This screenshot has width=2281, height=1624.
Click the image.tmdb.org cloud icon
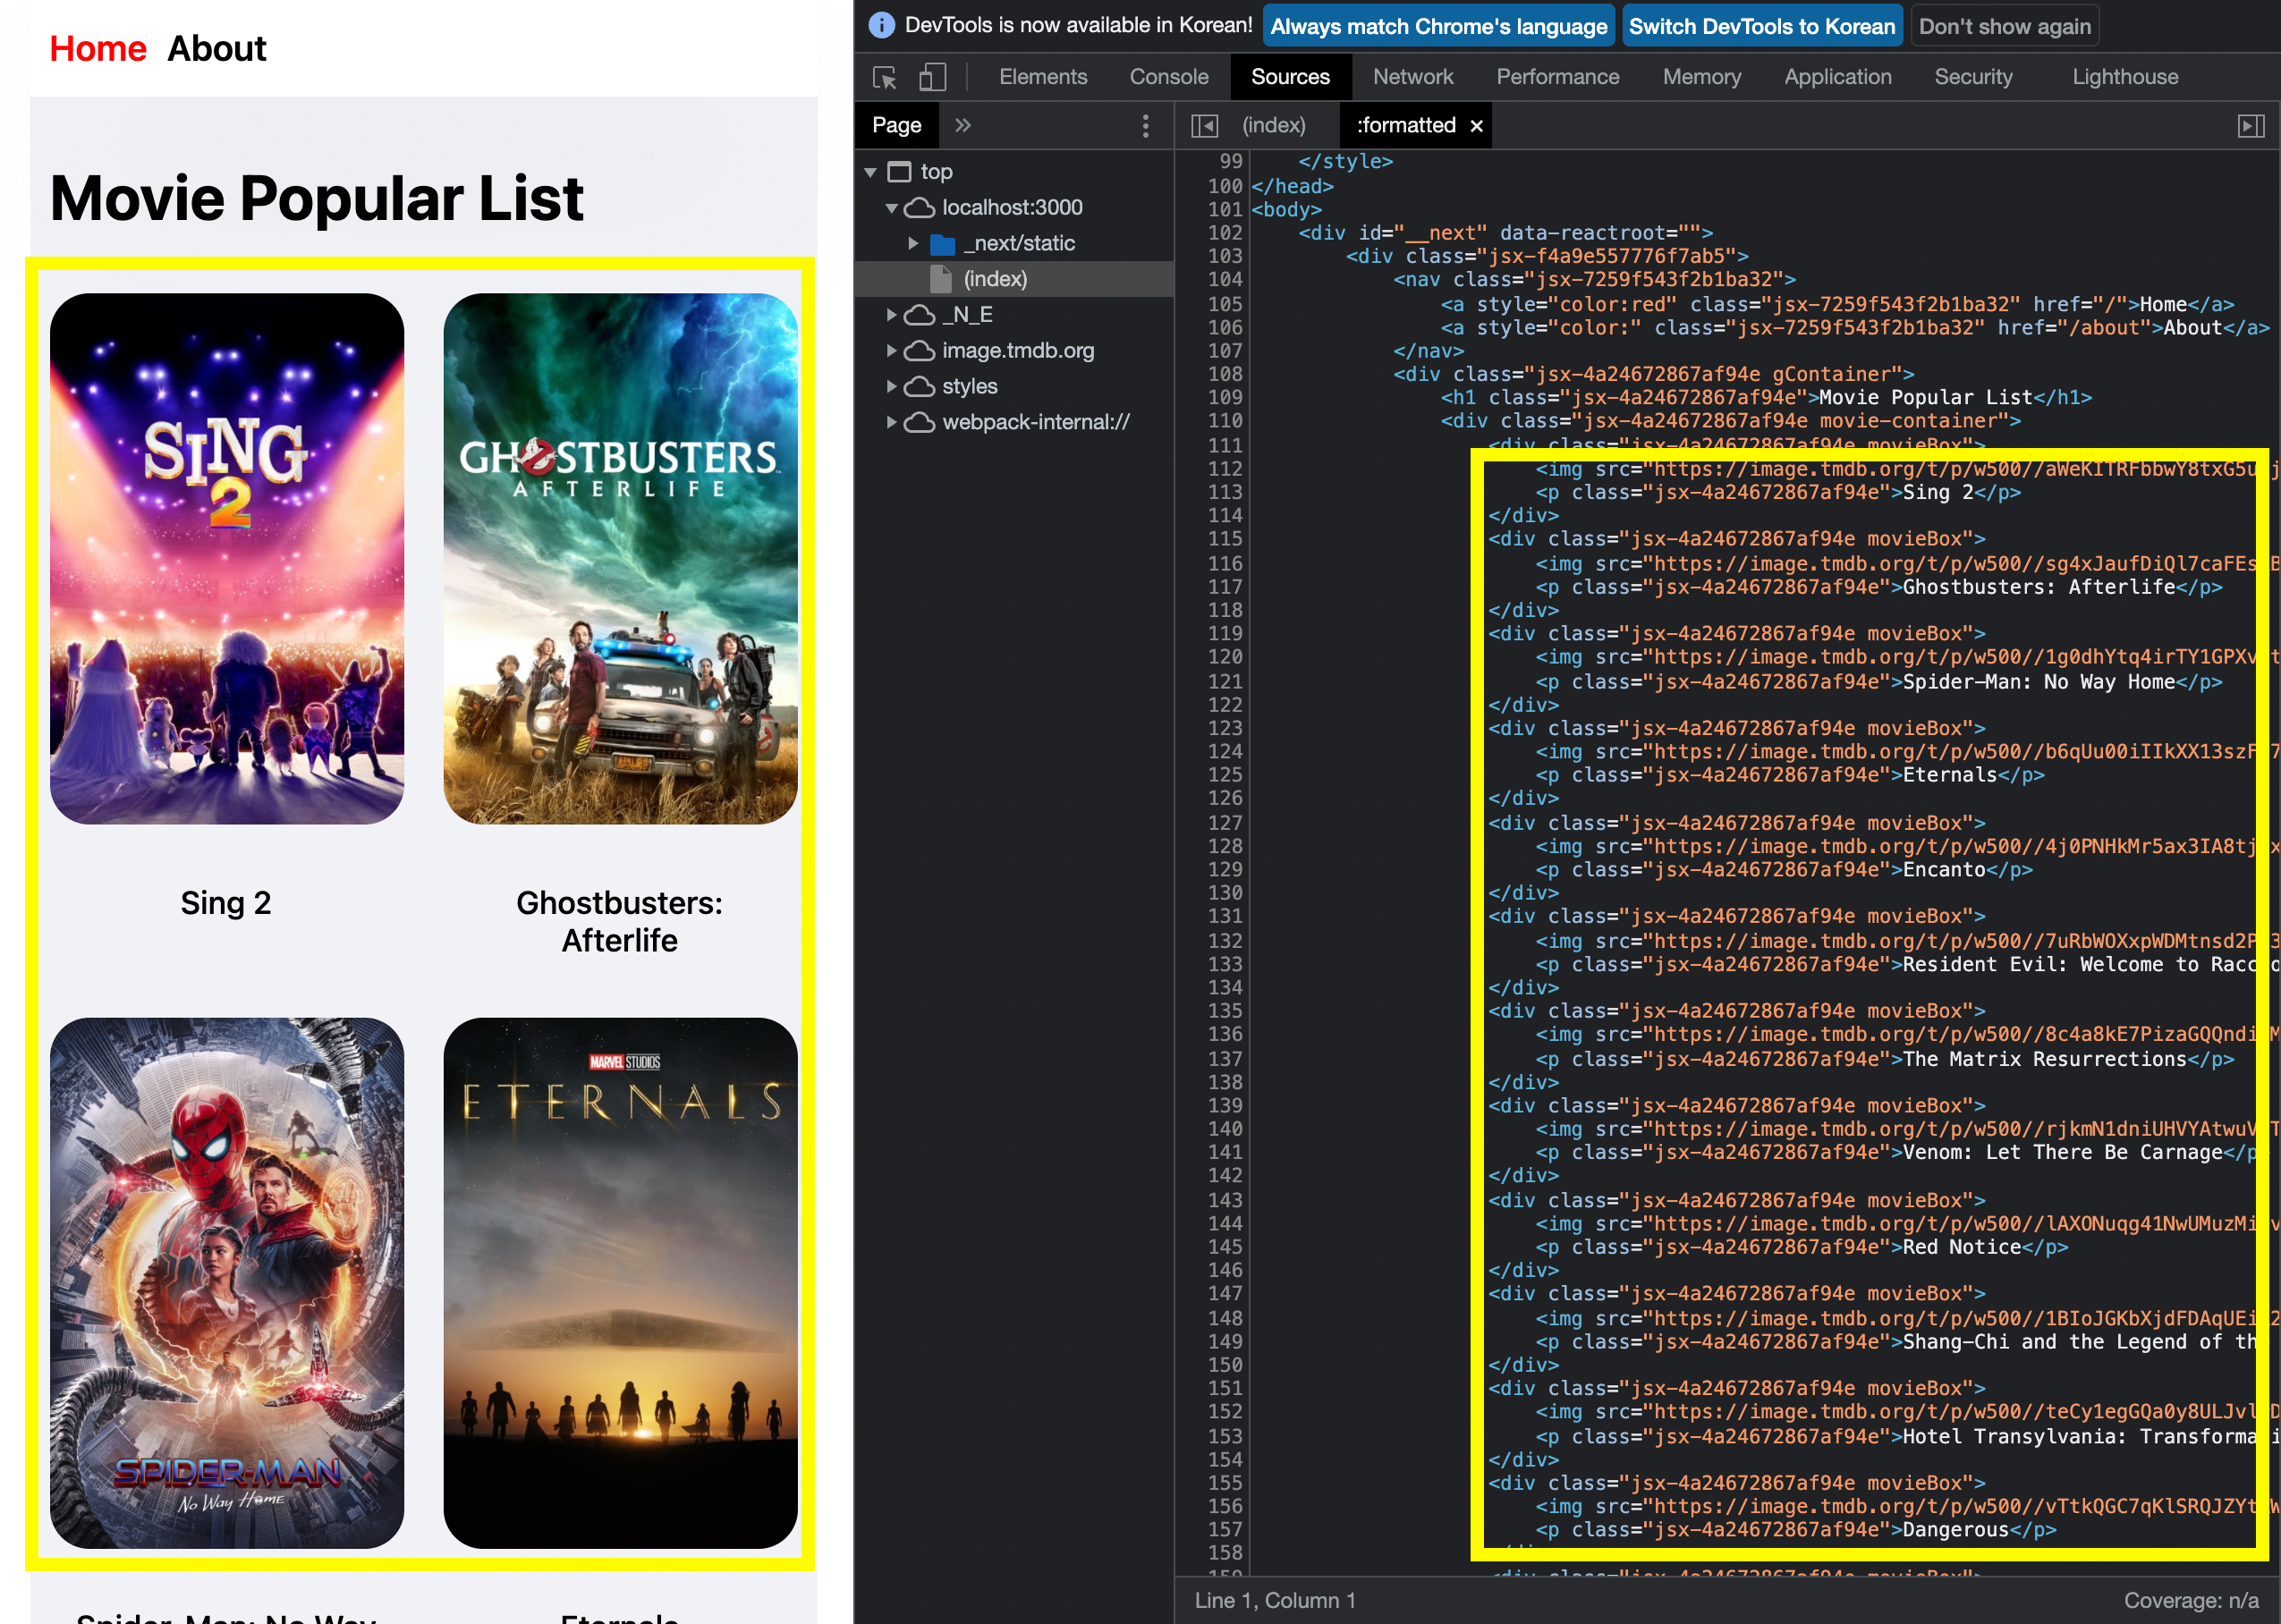[x=919, y=351]
